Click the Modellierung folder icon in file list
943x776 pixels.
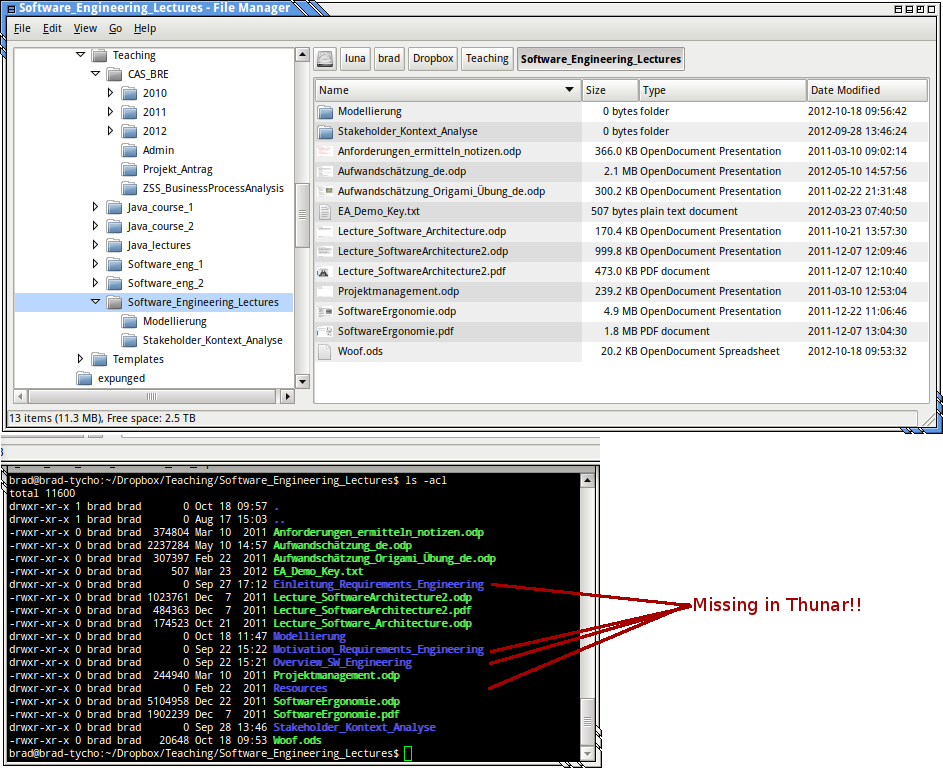(325, 112)
